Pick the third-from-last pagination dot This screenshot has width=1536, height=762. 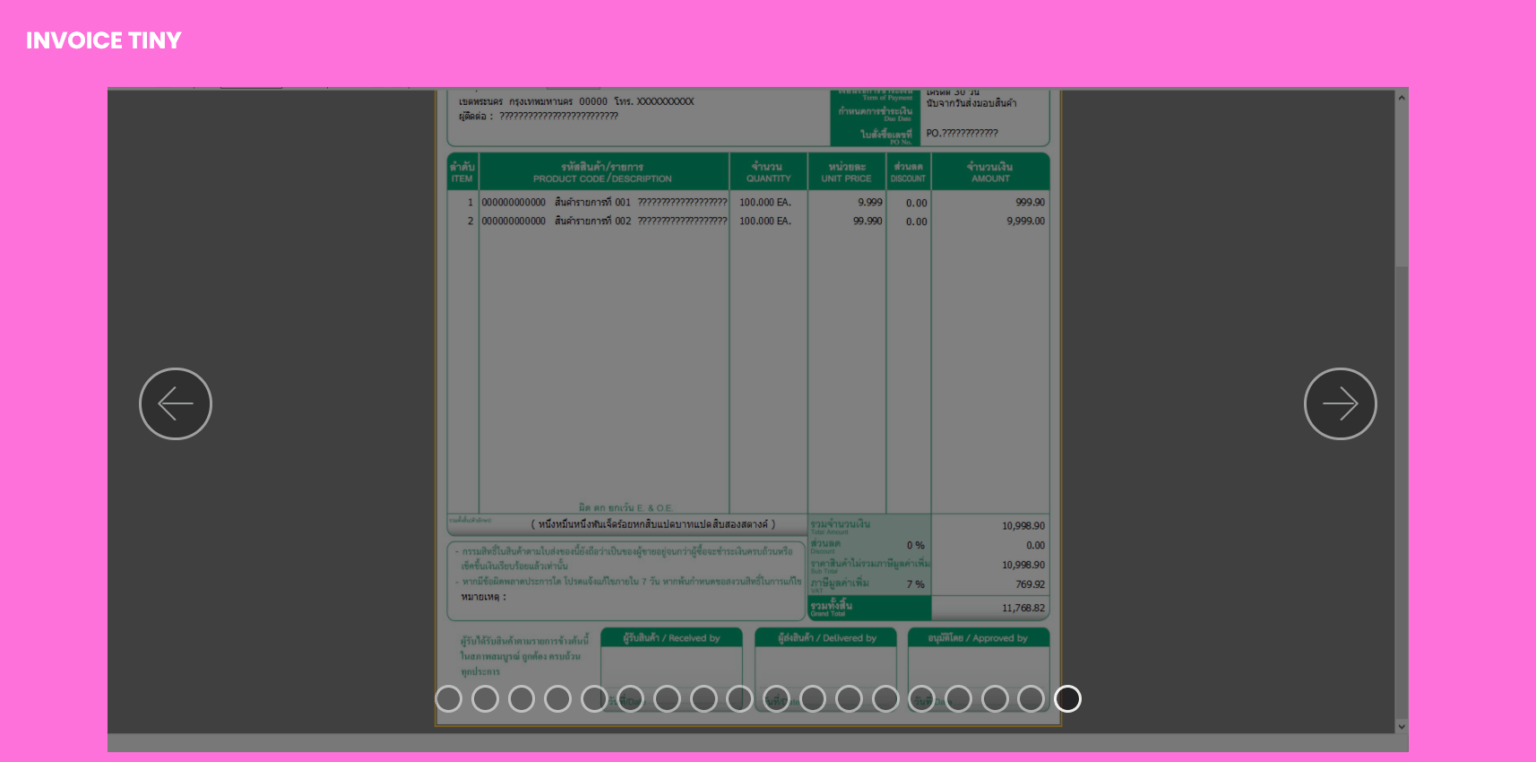(x=995, y=699)
